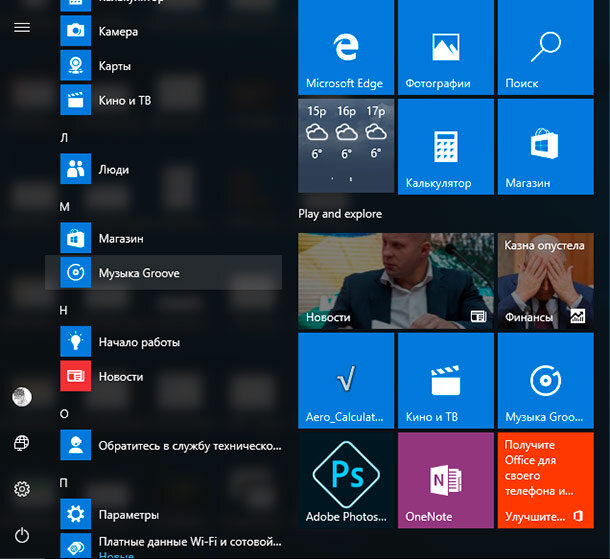Screen dimensions: 610x559
Task: Launch Adobe Photoshop tile
Action: tap(346, 480)
